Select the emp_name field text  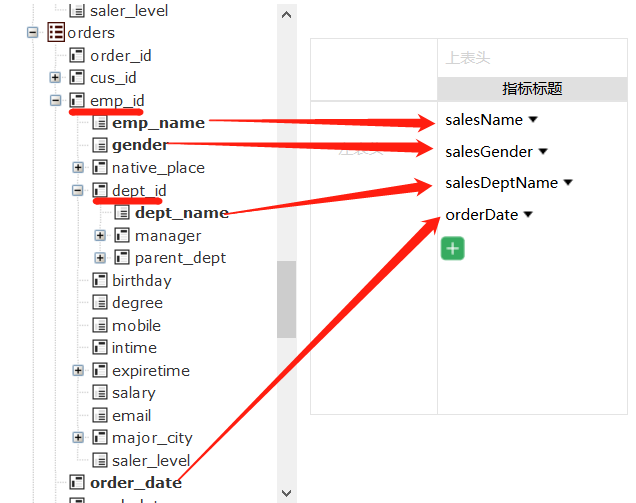pyautogui.click(x=159, y=123)
